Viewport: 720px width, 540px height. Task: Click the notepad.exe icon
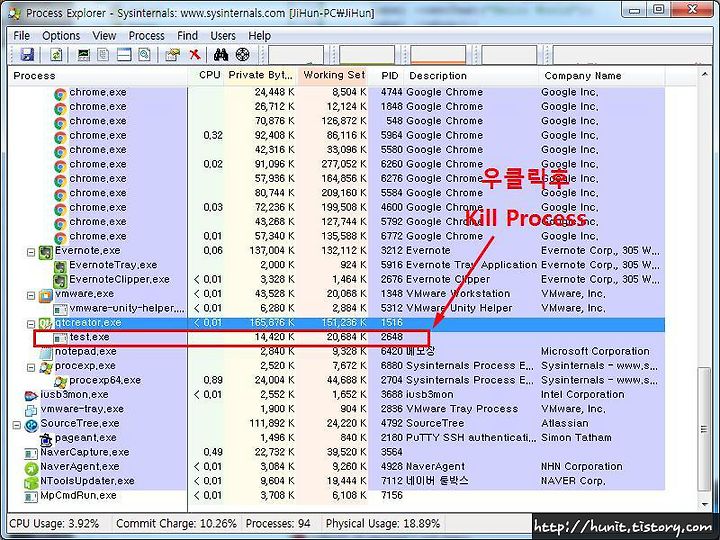(x=46, y=353)
